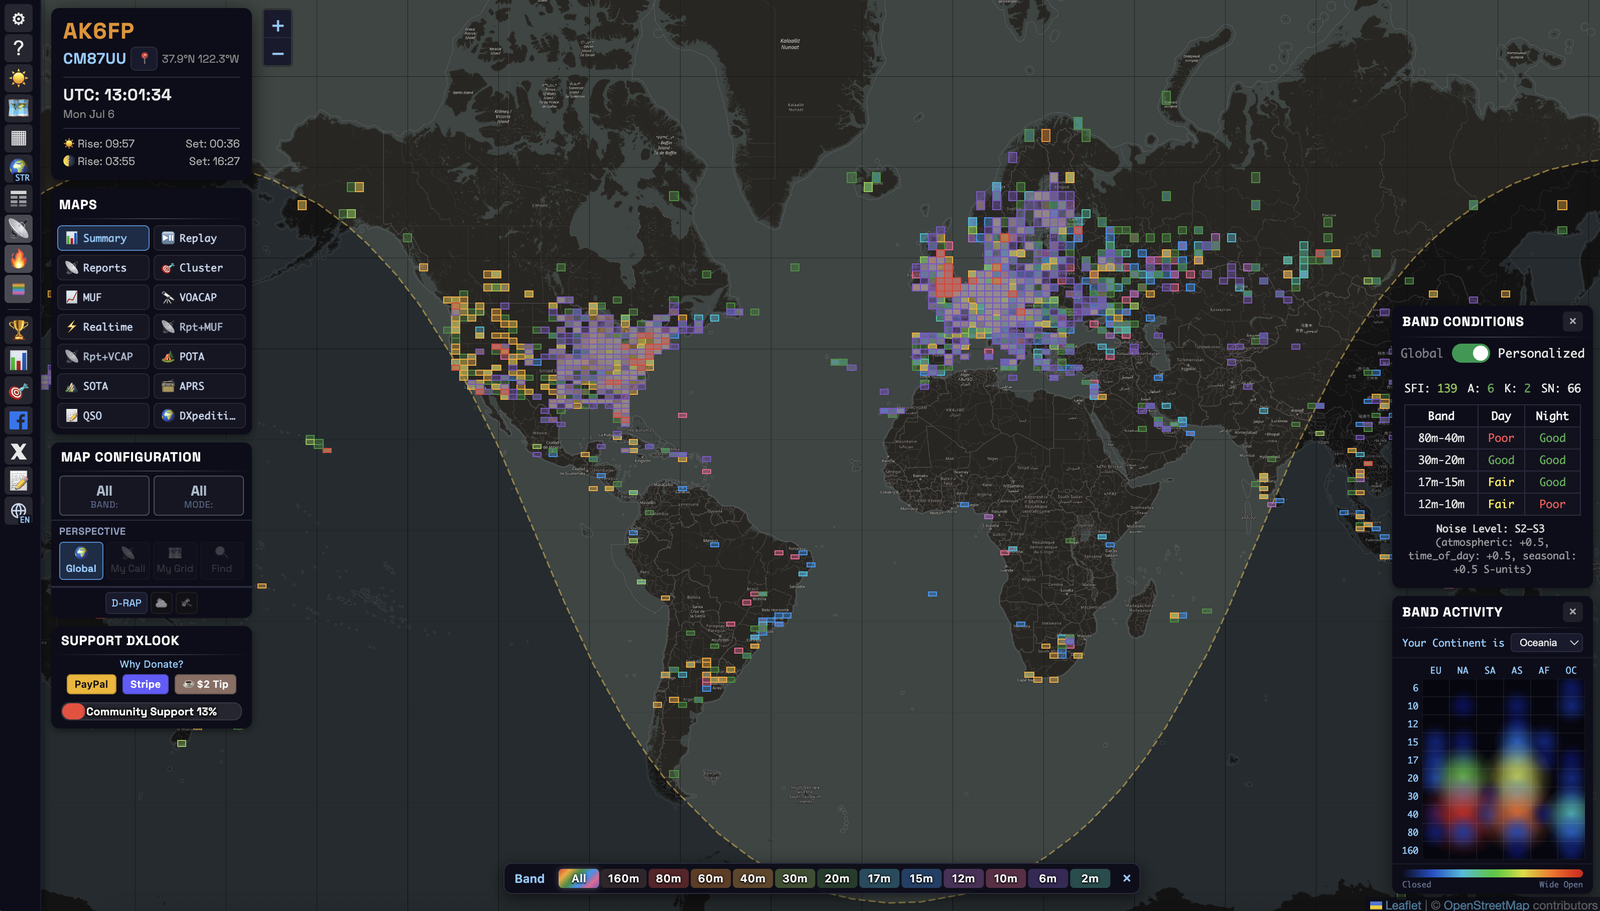Donate via the PayPal button
This screenshot has height=911, width=1600.
91,684
